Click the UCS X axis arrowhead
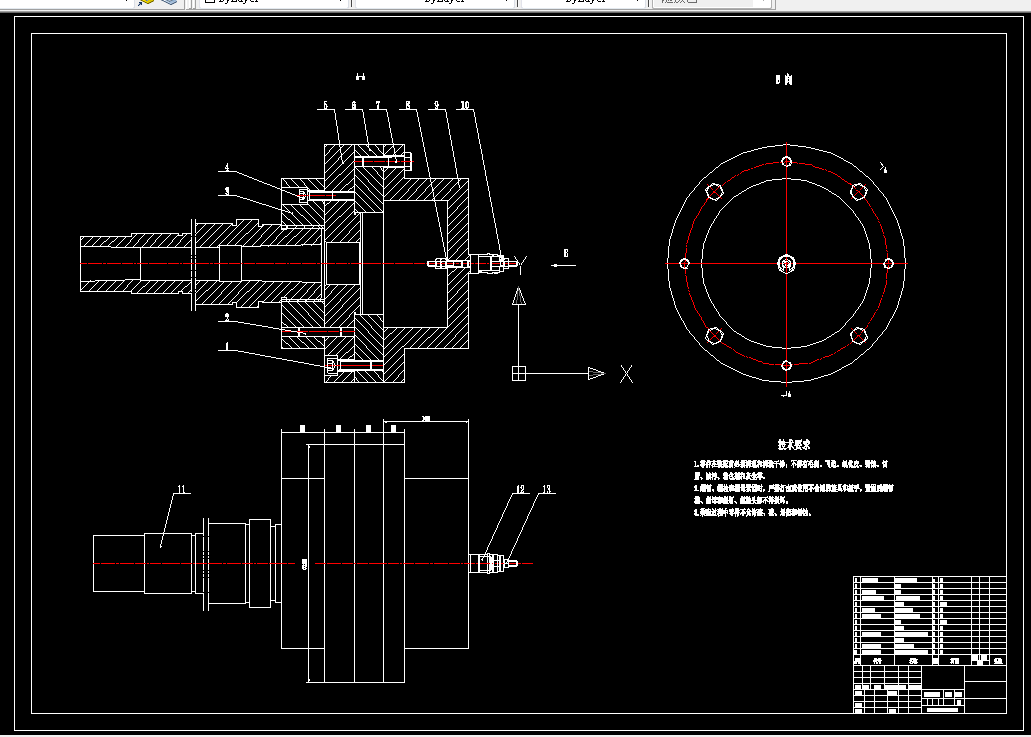 click(x=596, y=373)
